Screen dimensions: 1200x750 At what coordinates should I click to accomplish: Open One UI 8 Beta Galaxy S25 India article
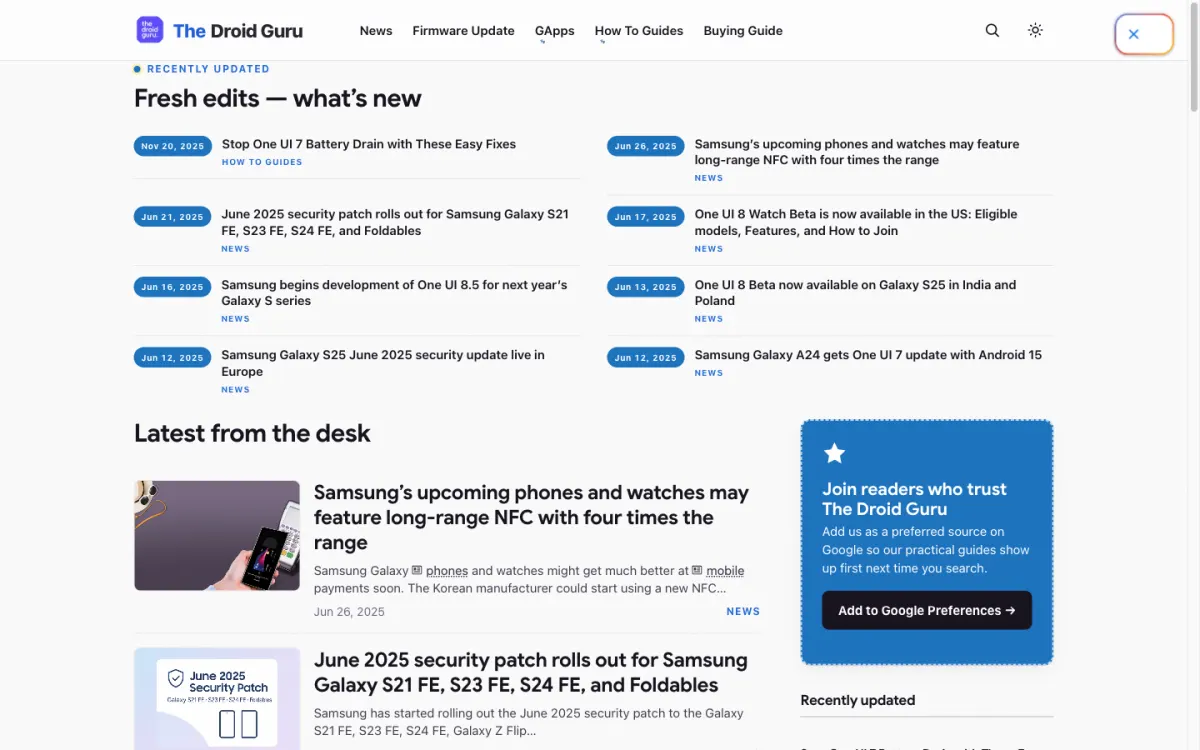(855, 293)
